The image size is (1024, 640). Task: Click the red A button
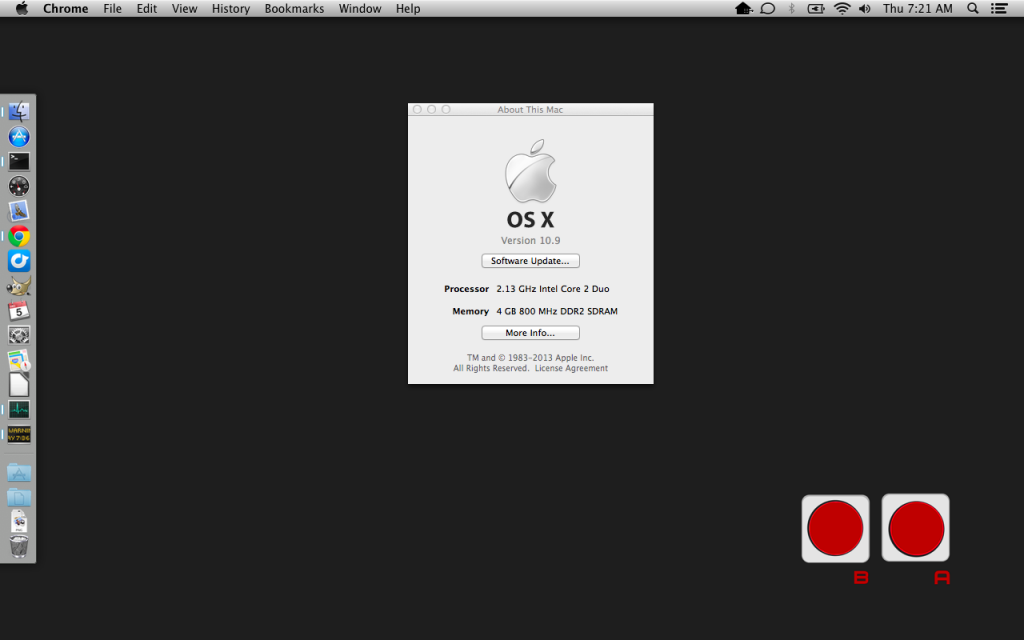pos(916,528)
